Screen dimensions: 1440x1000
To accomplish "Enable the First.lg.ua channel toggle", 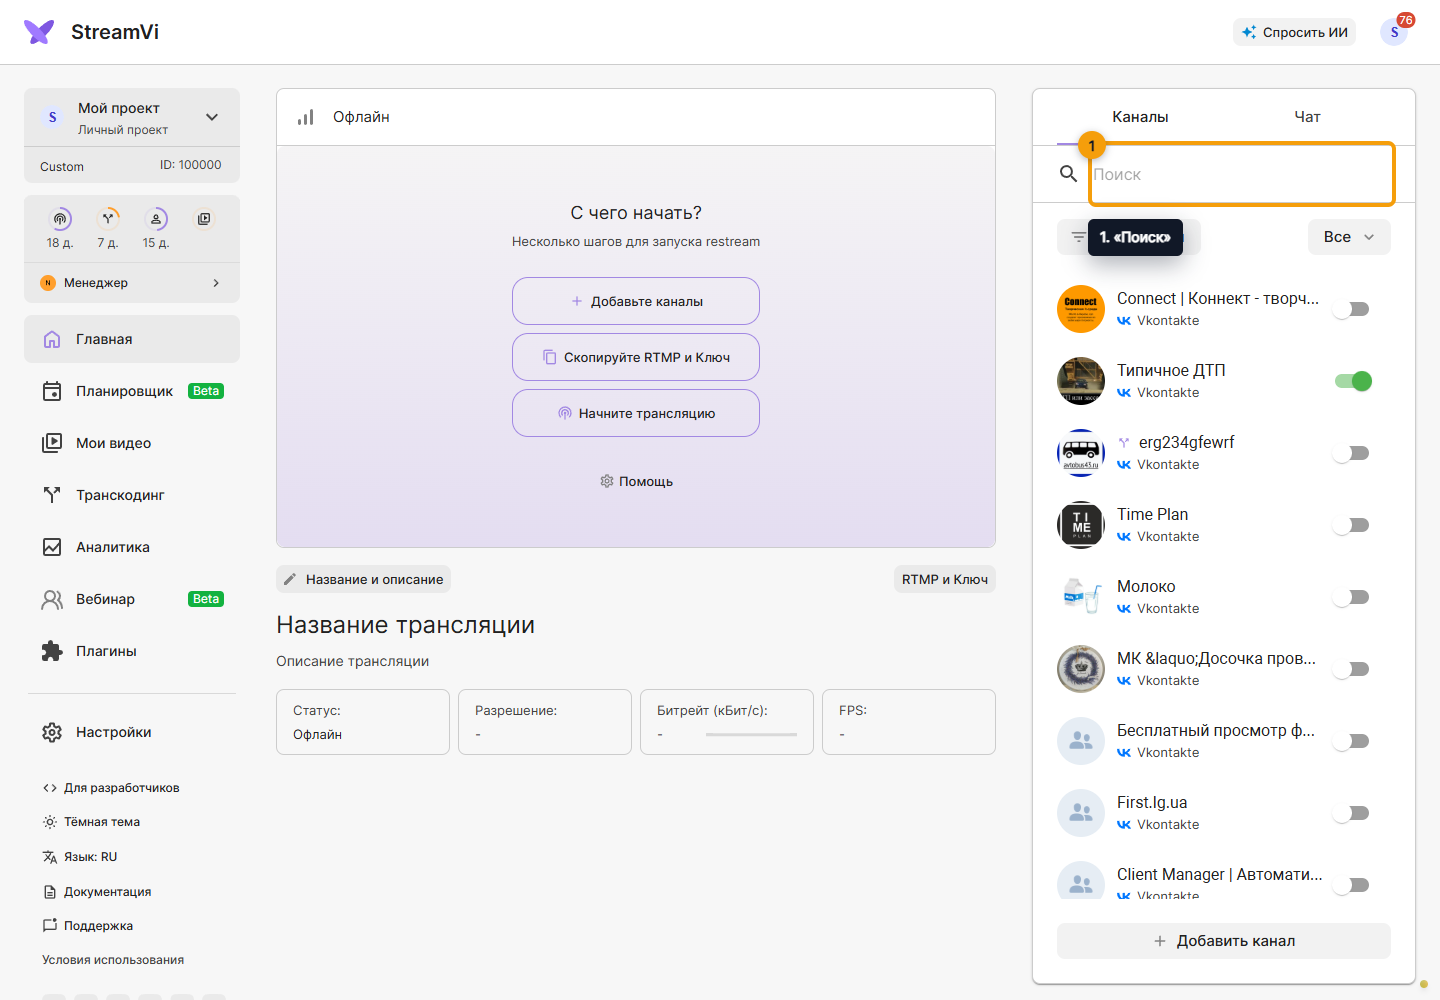I will point(1352,813).
